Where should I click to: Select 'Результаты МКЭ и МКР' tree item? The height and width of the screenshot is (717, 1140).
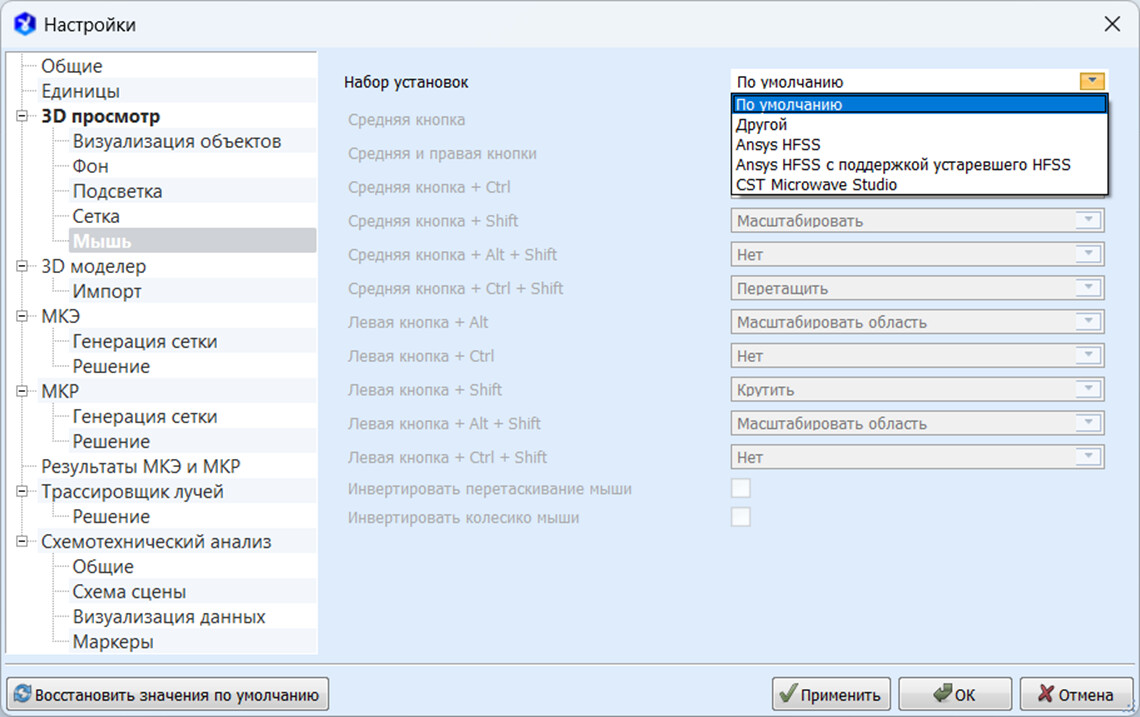[x=140, y=466]
